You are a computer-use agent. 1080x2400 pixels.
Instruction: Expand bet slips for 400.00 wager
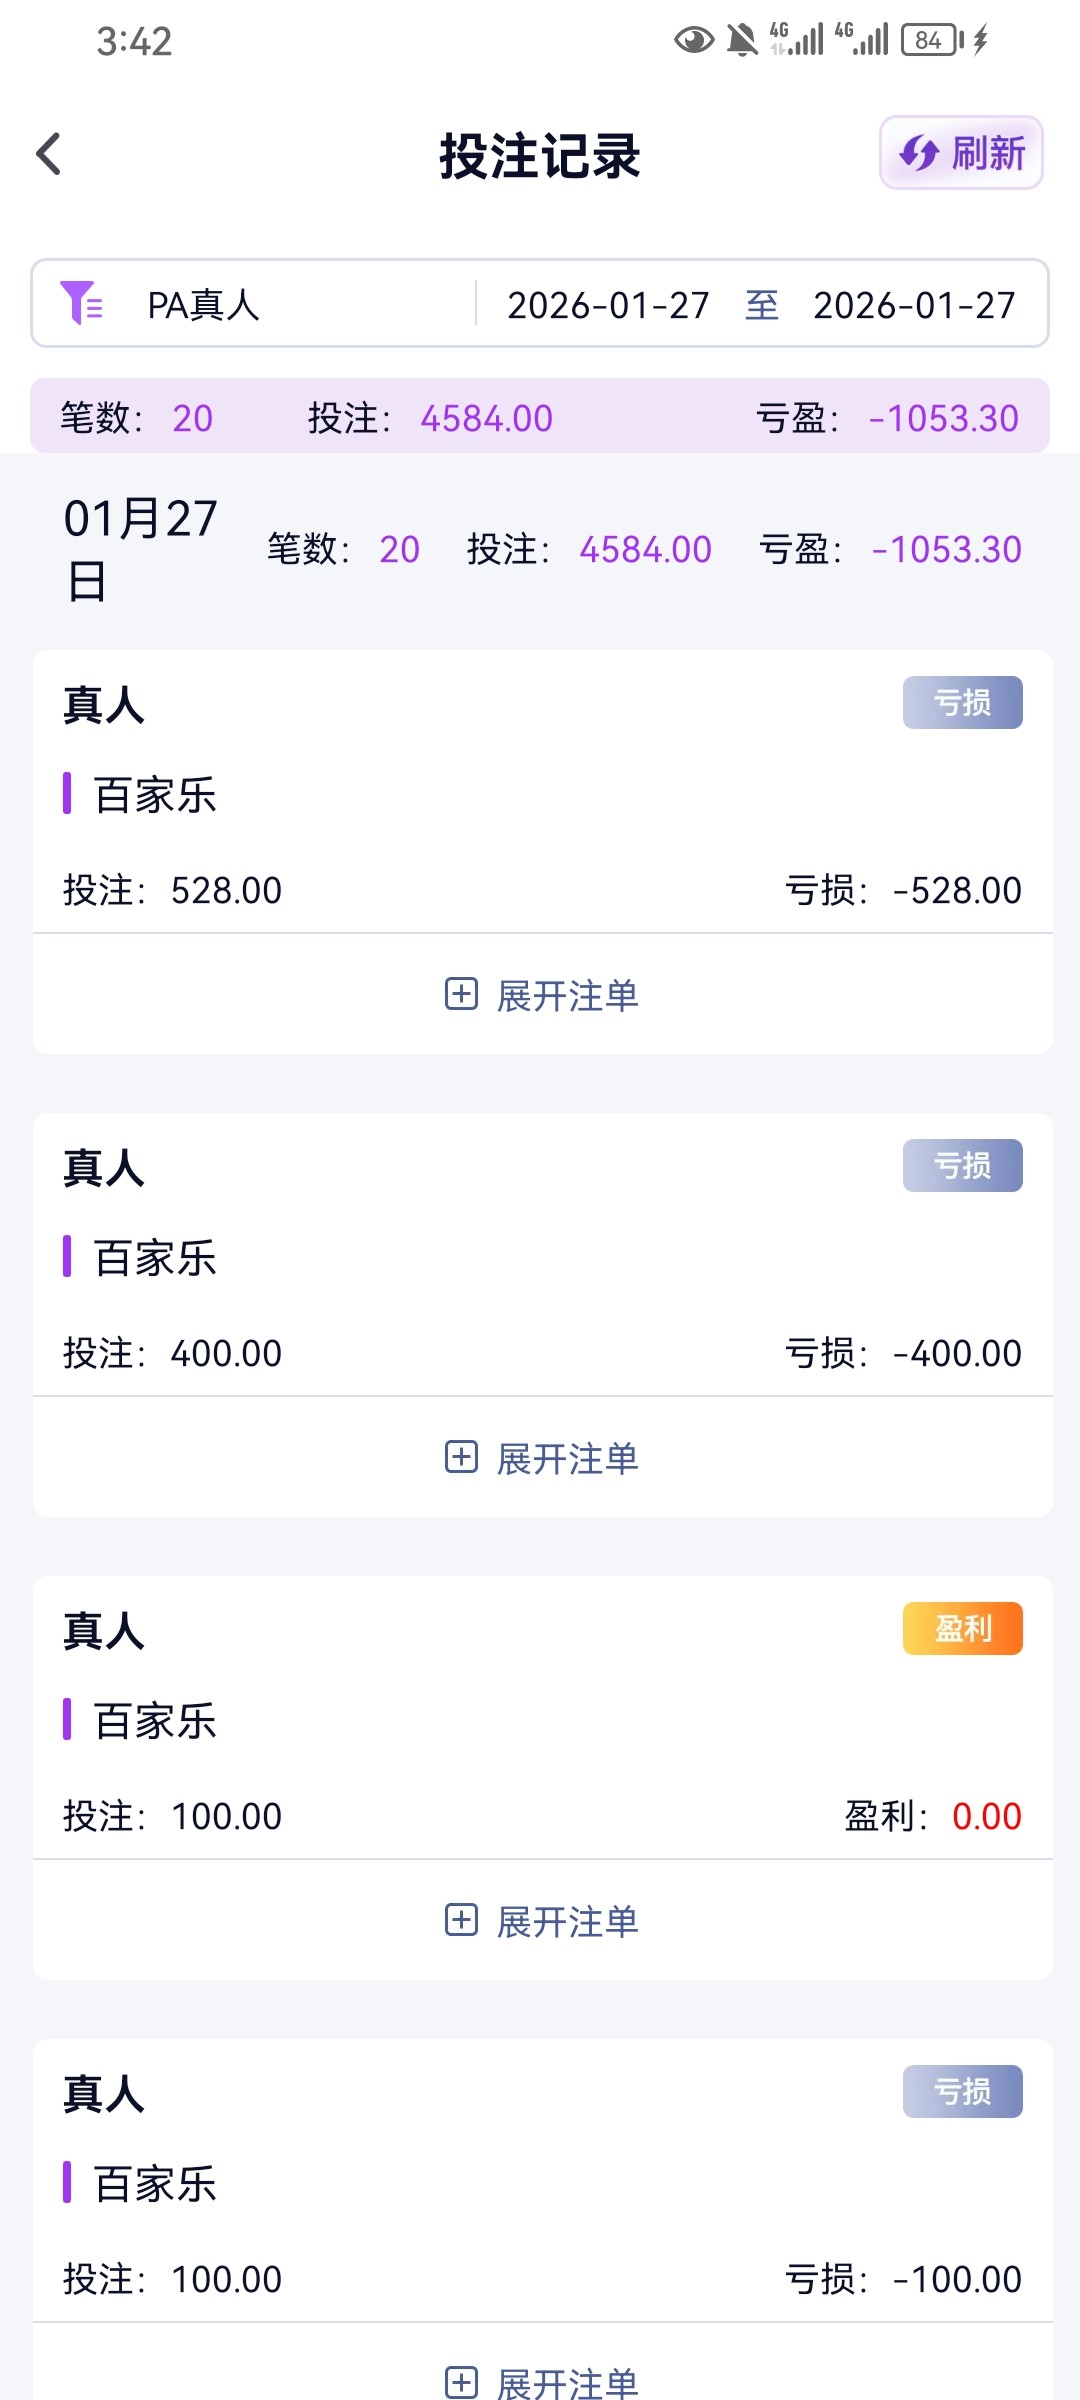coord(567,1458)
